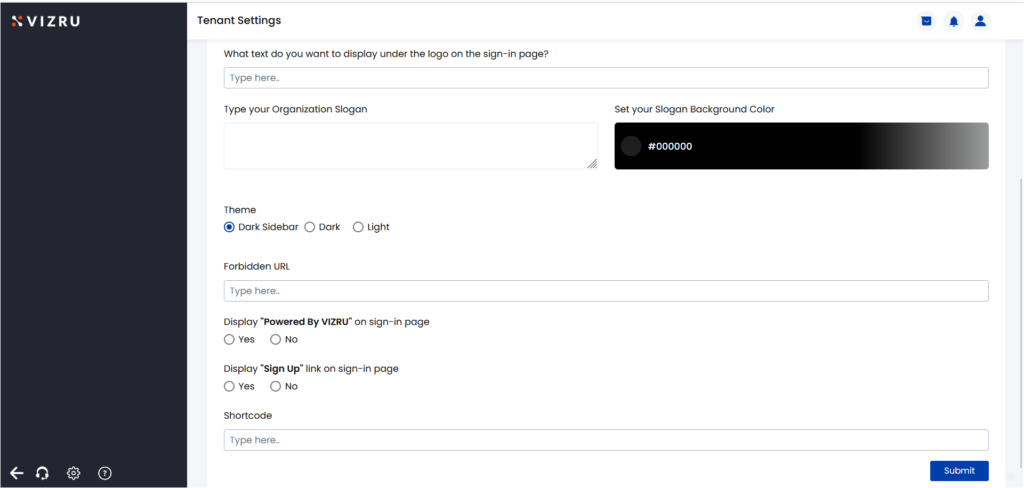The image size is (1024, 488).
Task: Select Yes for Powered By VIZRU
Action: click(229, 340)
